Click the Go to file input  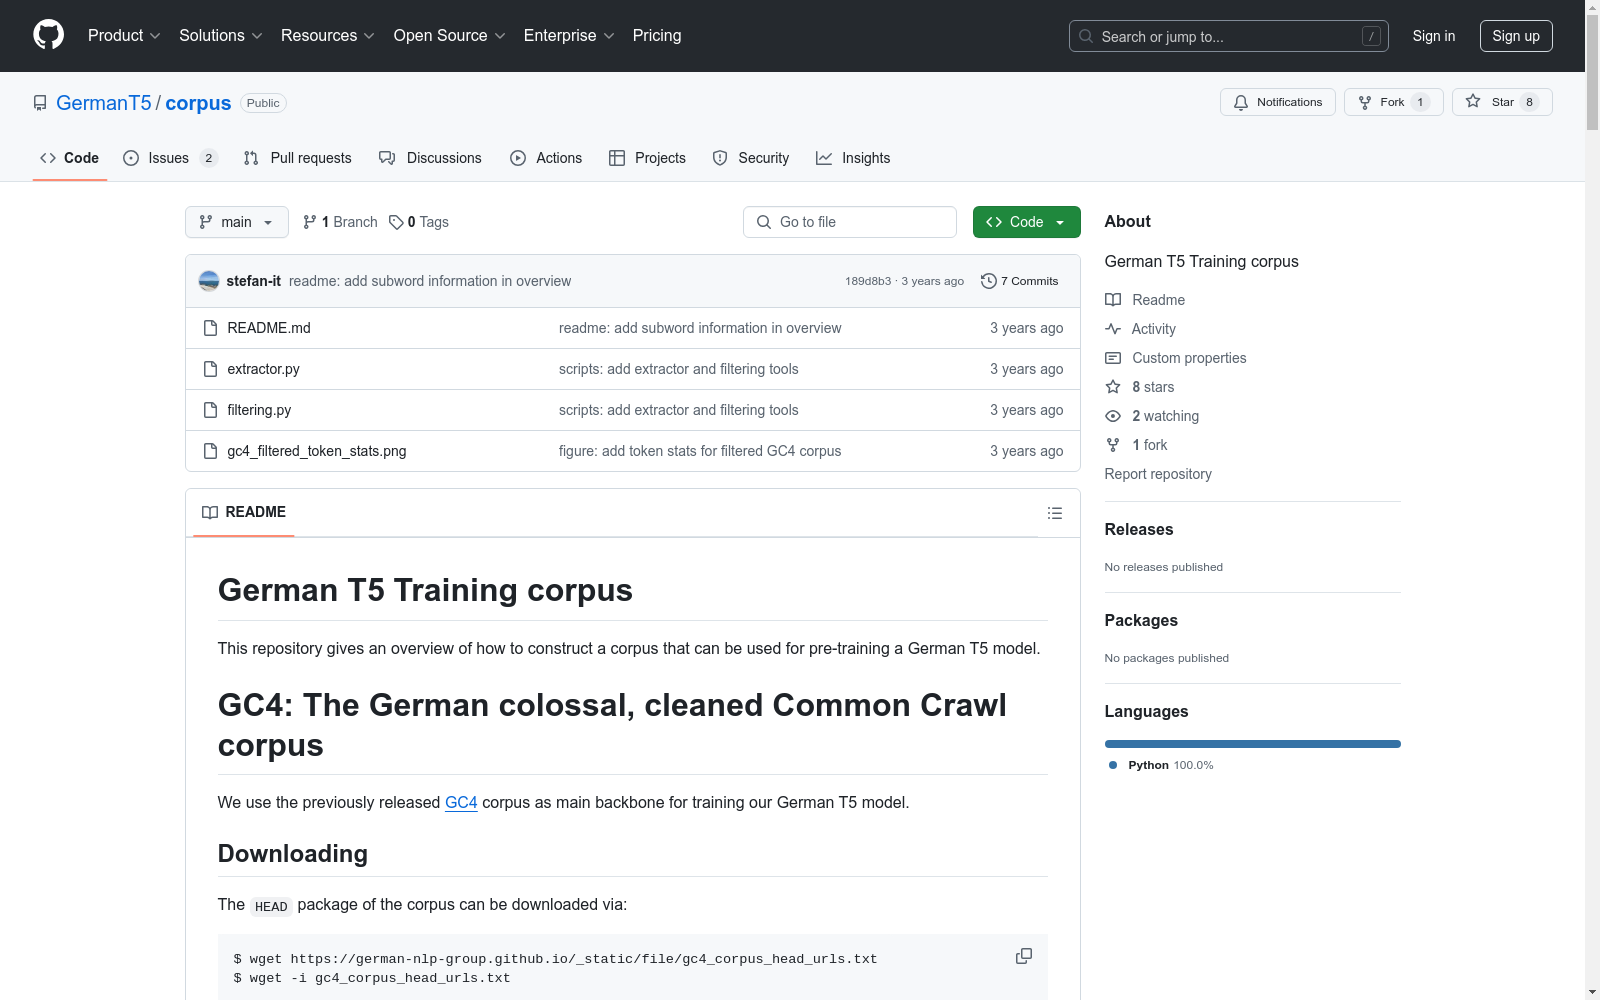coord(850,222)
